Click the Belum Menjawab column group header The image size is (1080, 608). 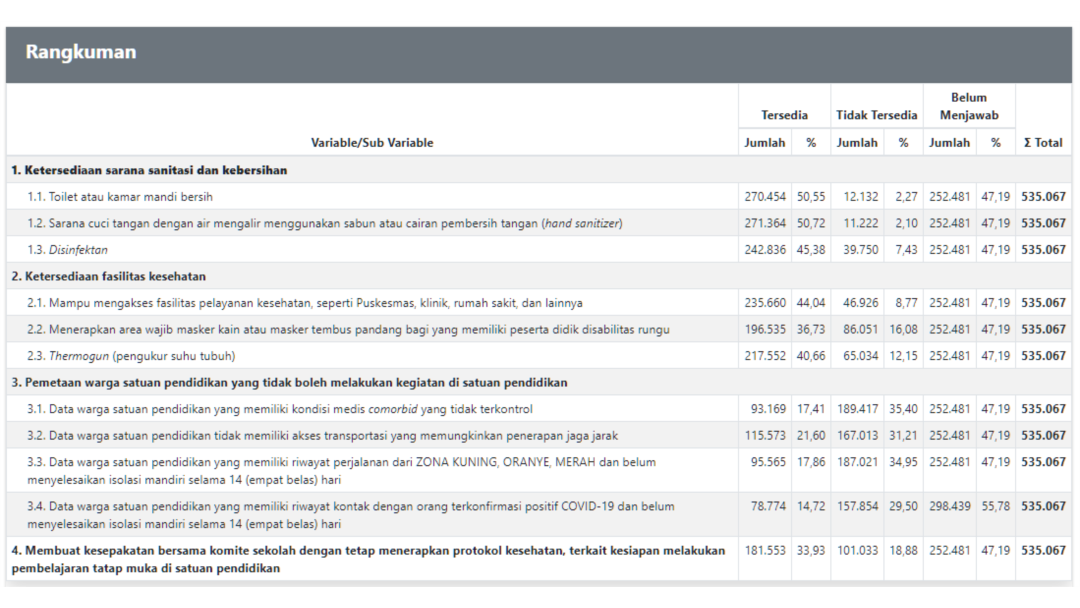pos(968,106)
